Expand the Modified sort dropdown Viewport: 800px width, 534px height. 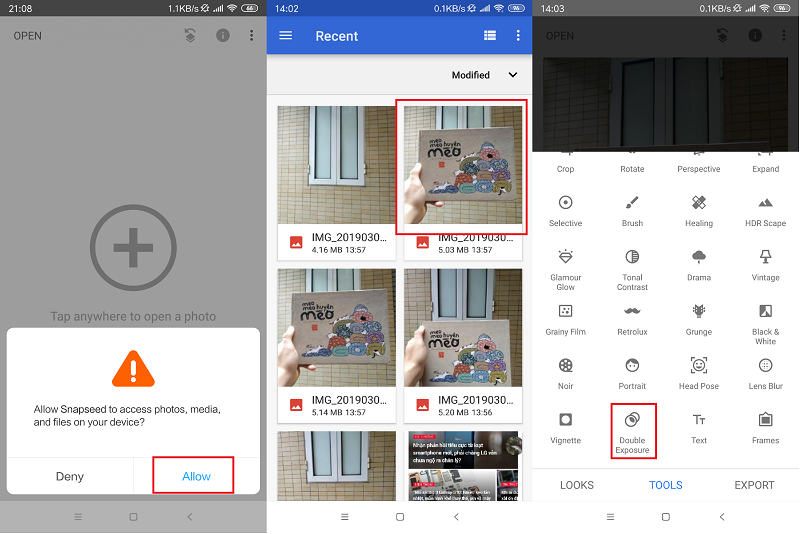click(x=484, y=75)
